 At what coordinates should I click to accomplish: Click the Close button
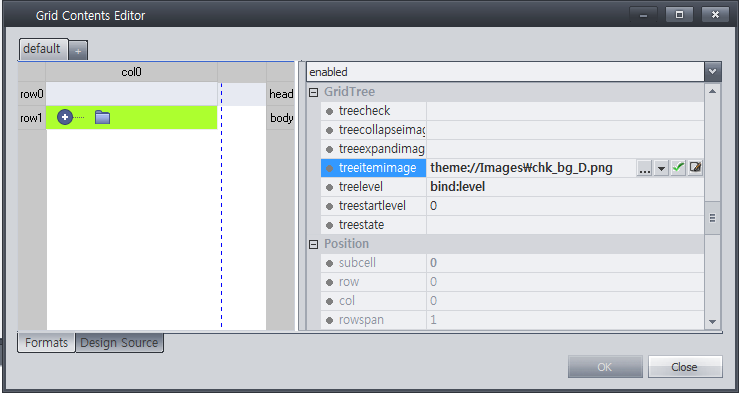click(x=685, y=367)
